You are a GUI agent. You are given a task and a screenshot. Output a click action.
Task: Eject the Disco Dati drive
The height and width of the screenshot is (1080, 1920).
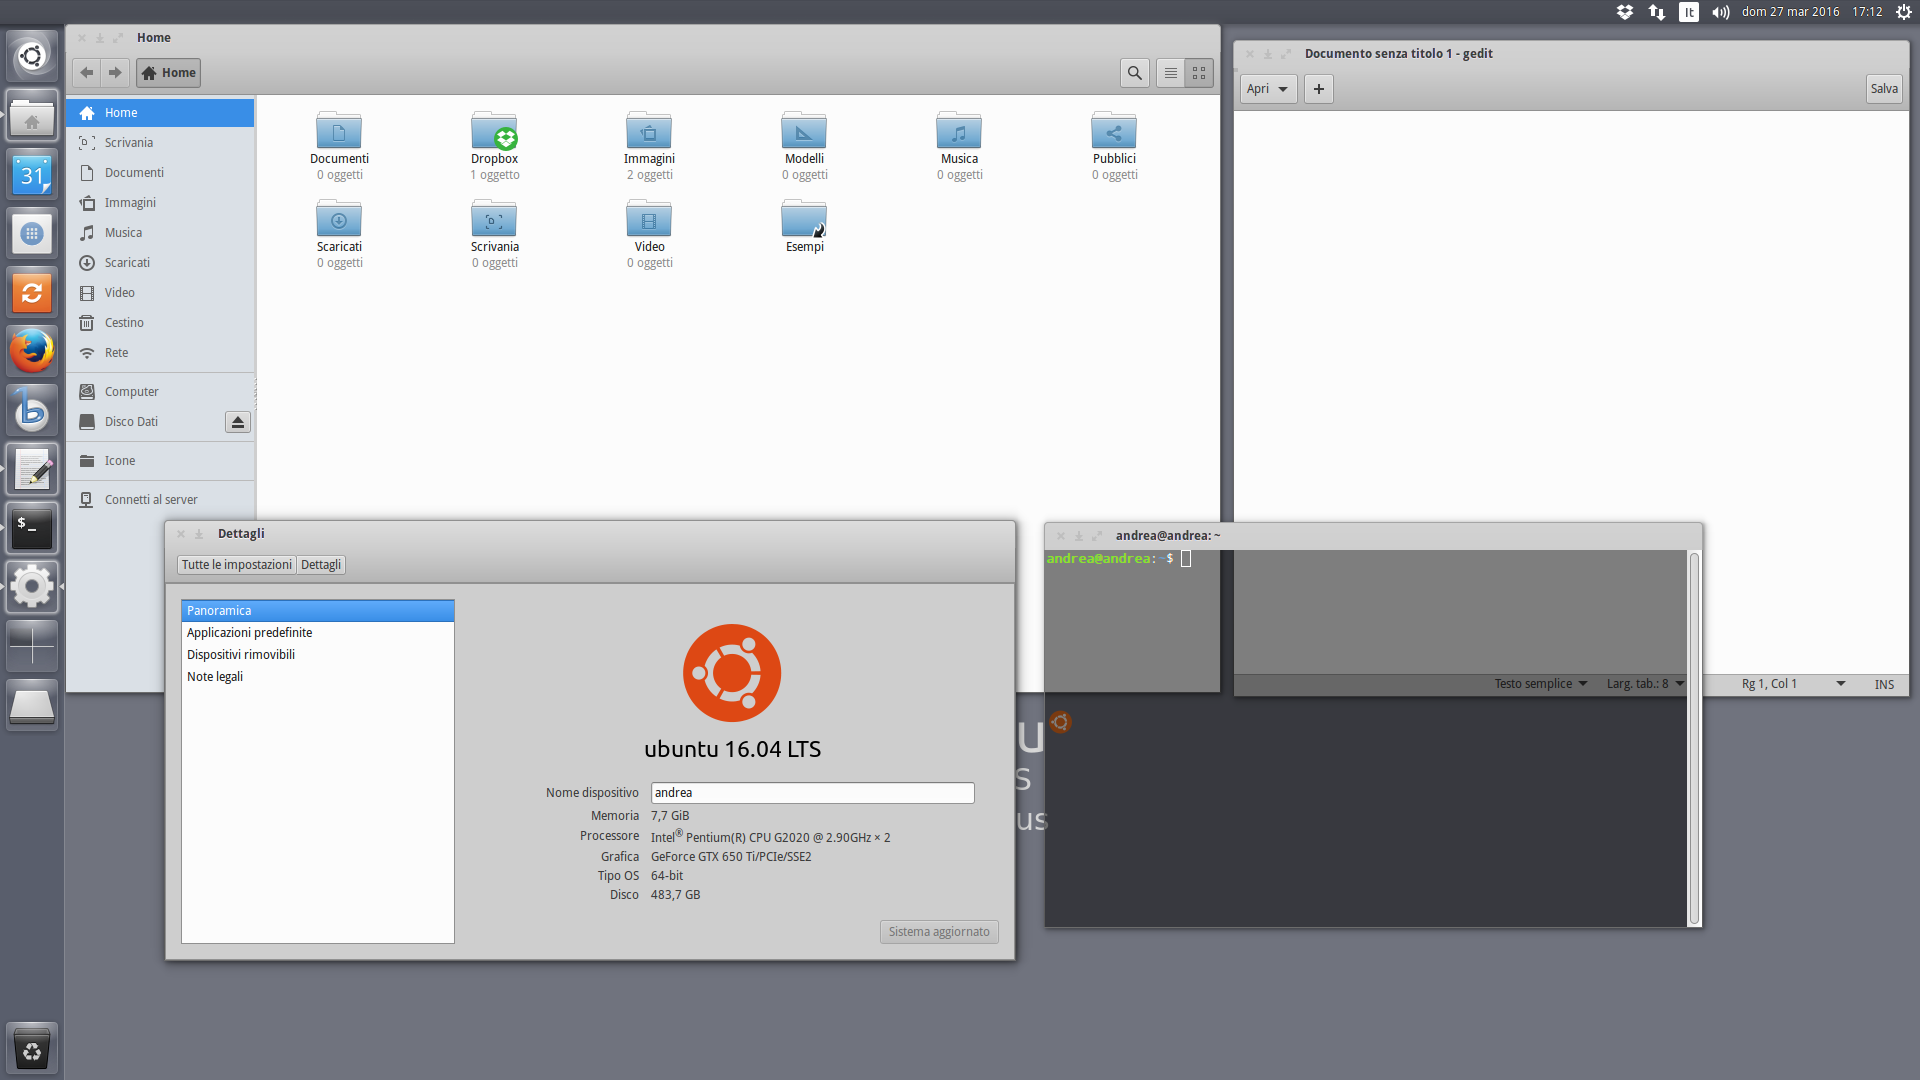click(x=238, y=422)
